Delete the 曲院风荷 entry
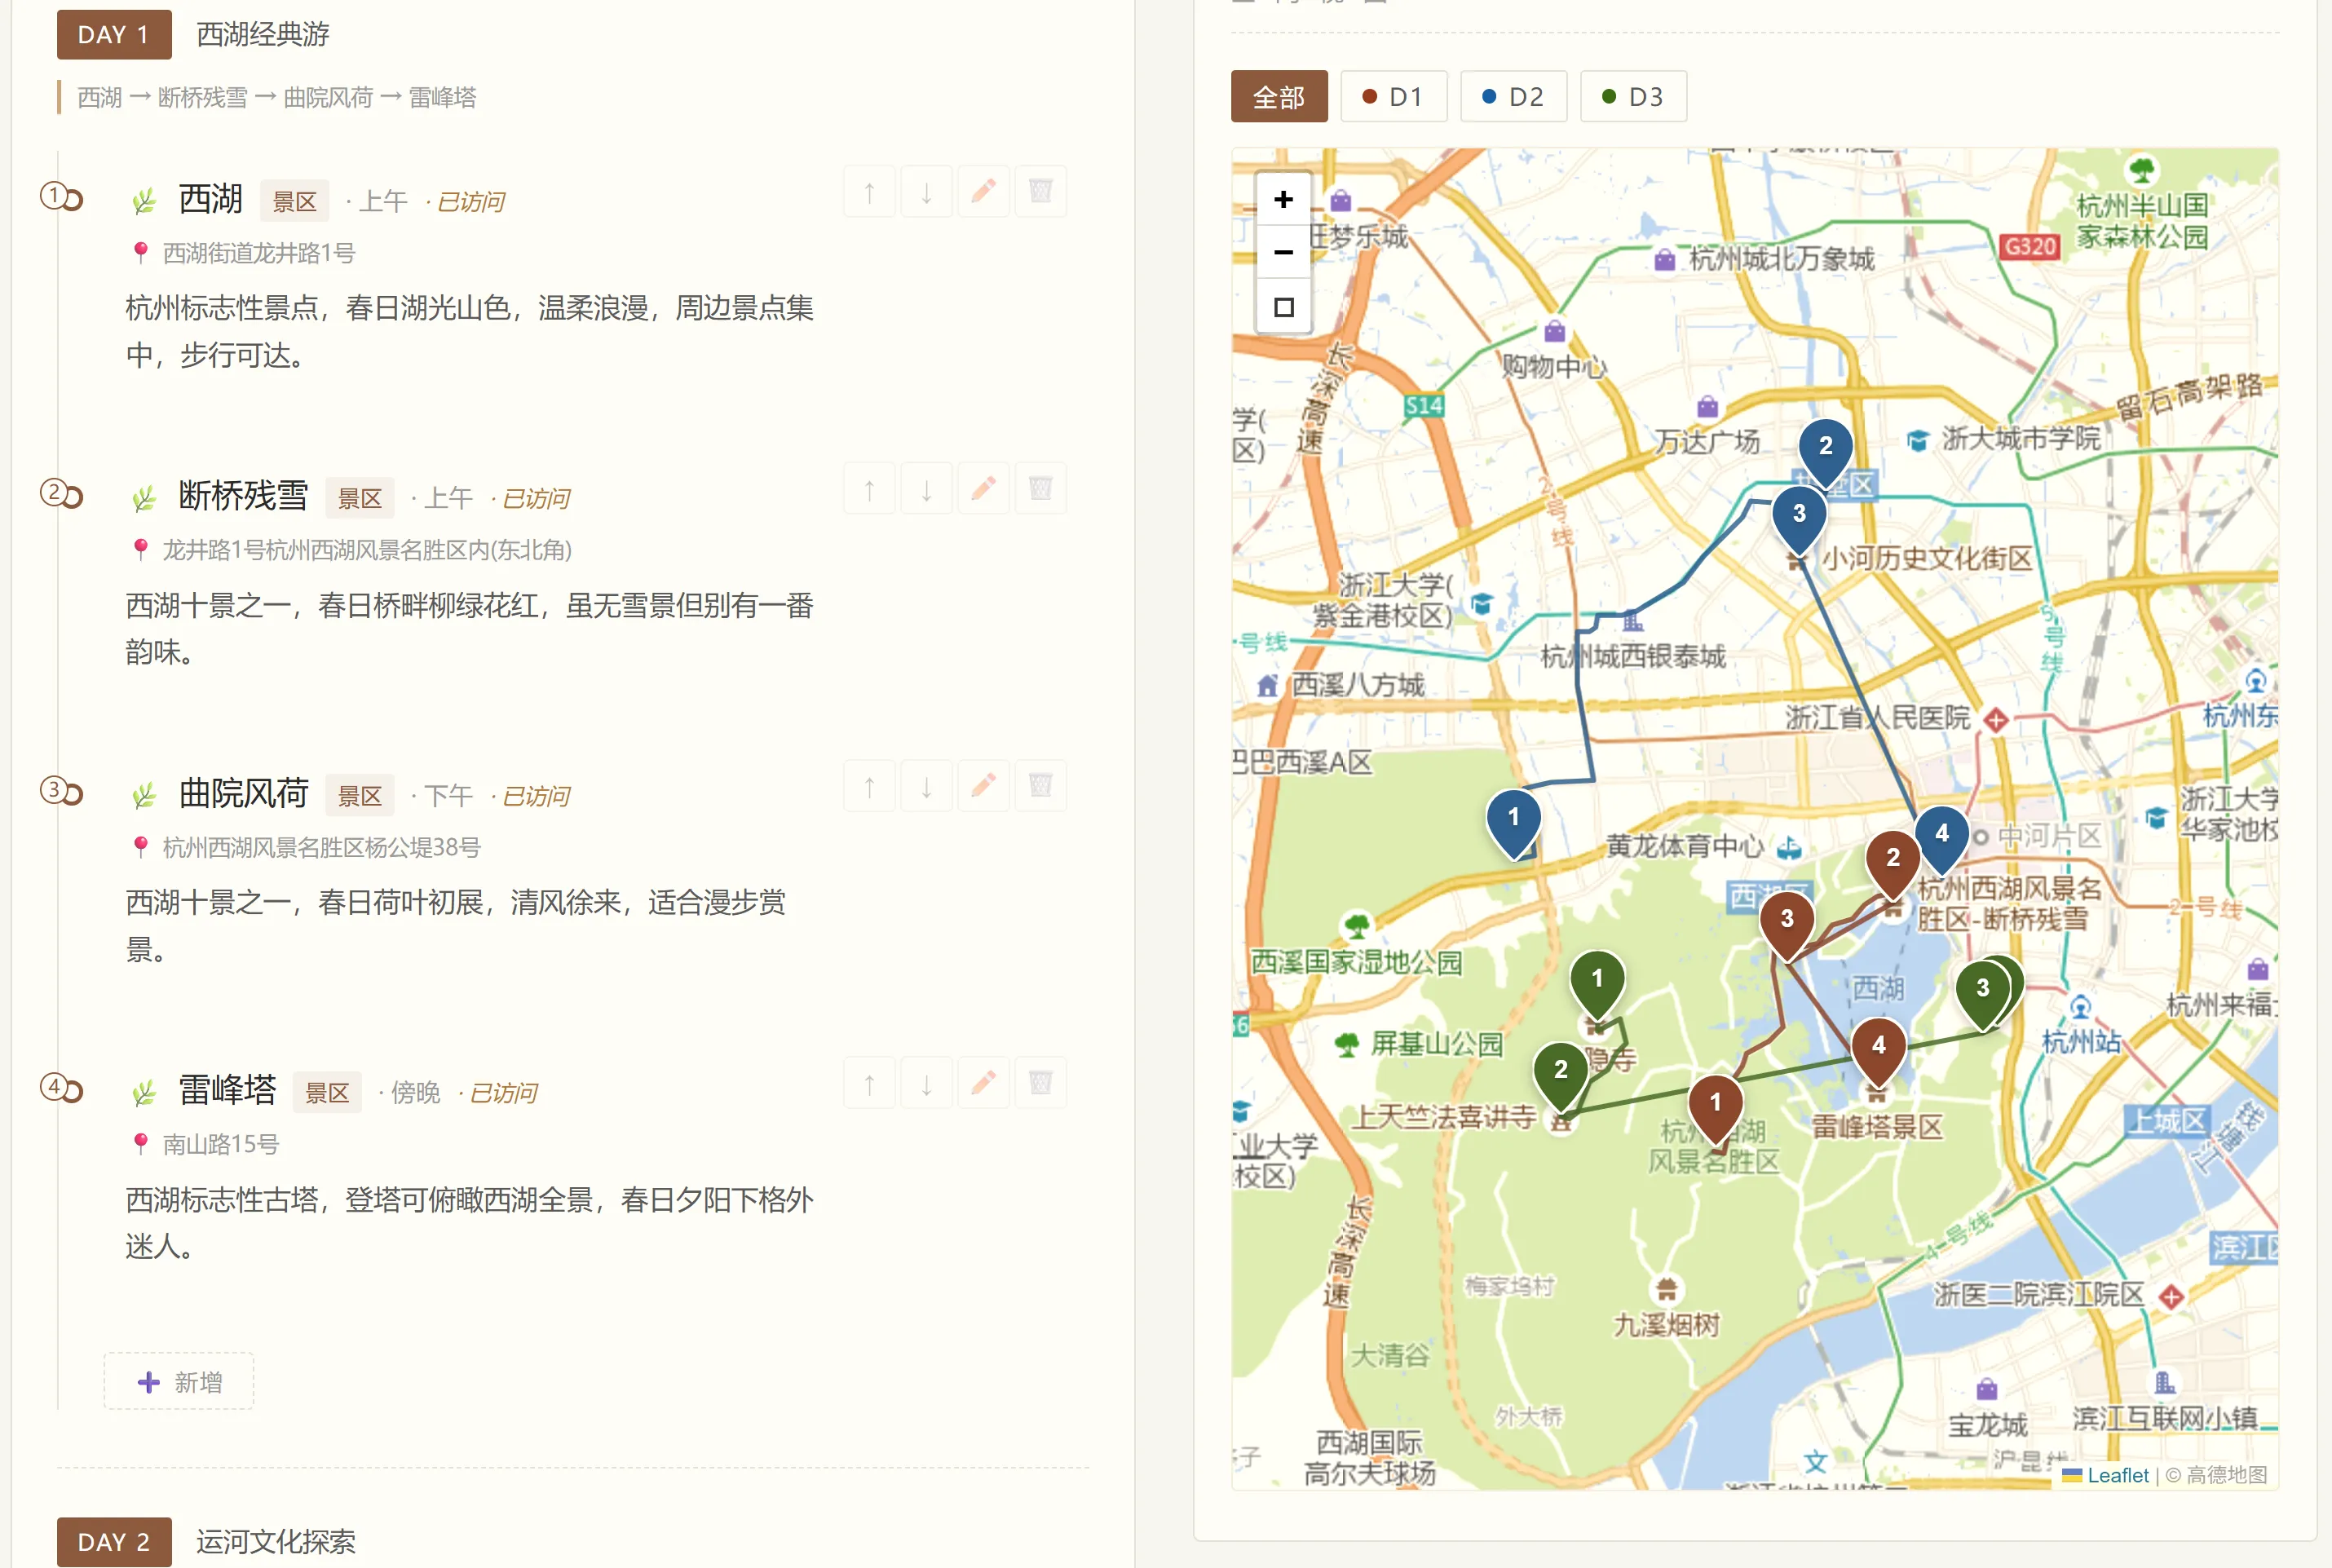 tap(1040, 786)
